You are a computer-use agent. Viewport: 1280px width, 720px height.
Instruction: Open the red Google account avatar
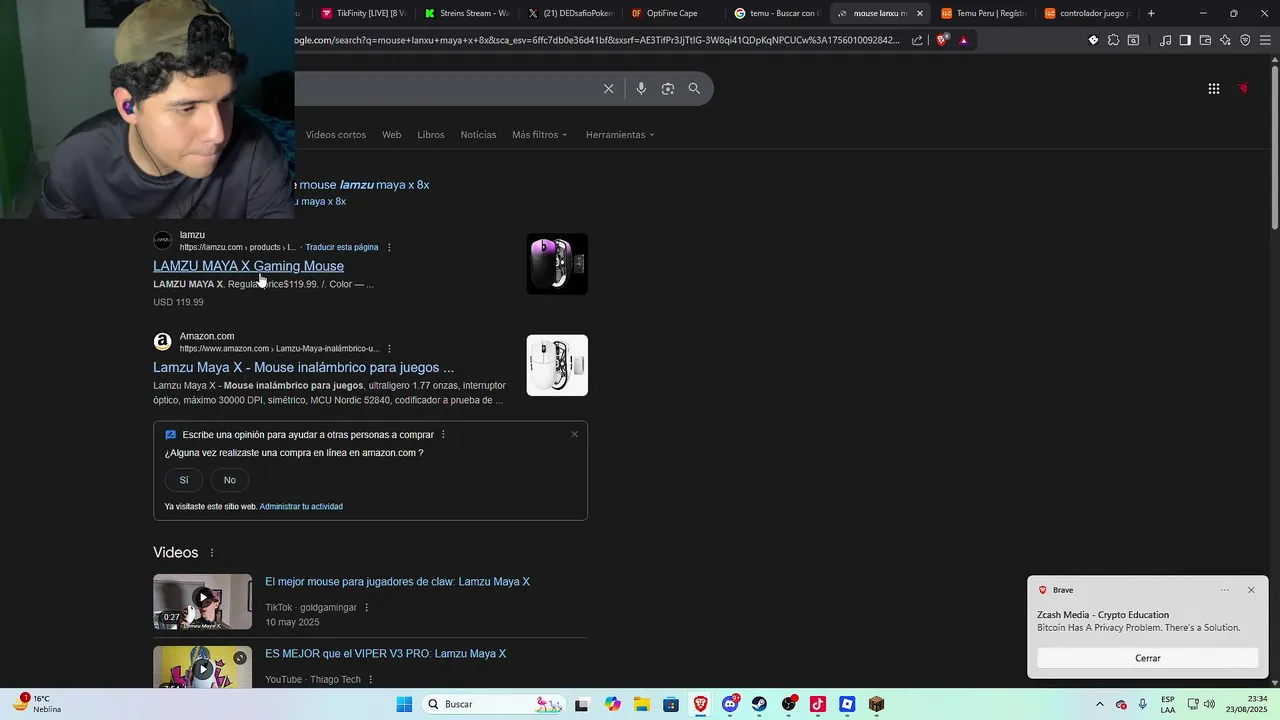pyautogui.click(x=1243, y=89)
